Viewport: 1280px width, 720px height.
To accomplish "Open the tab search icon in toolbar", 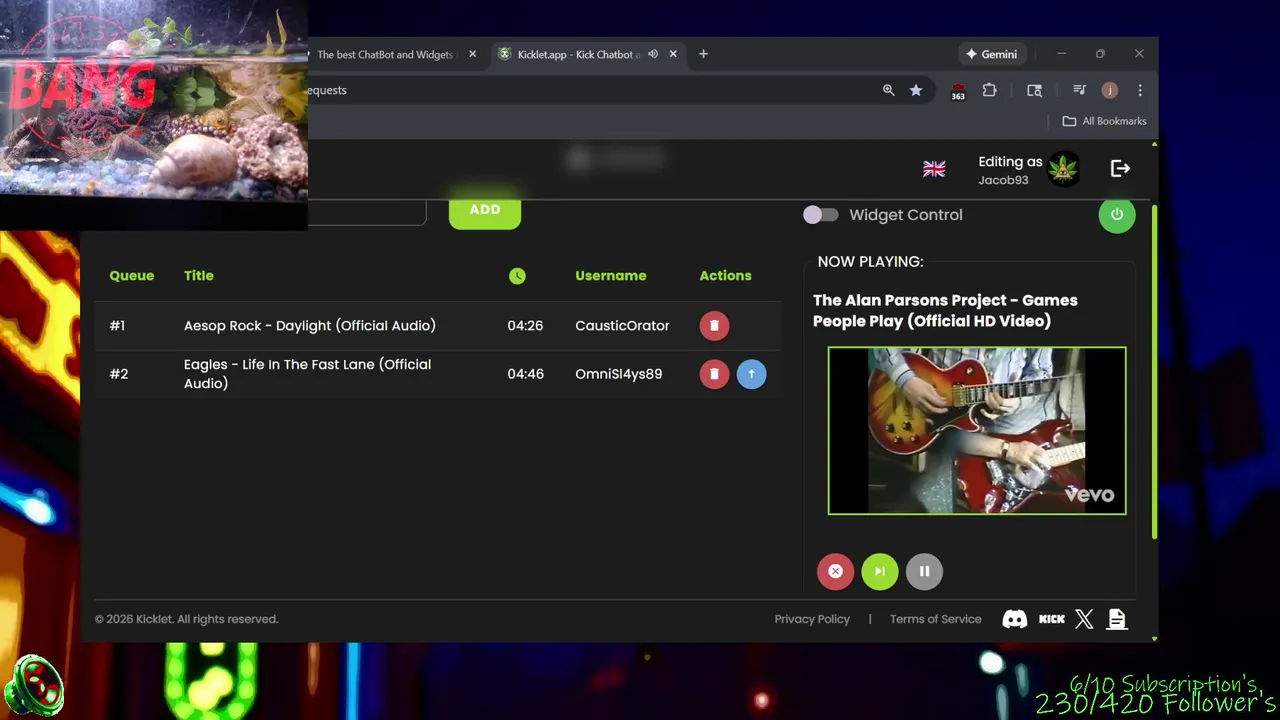I will pyautogui.click(x=1034, y=90).
